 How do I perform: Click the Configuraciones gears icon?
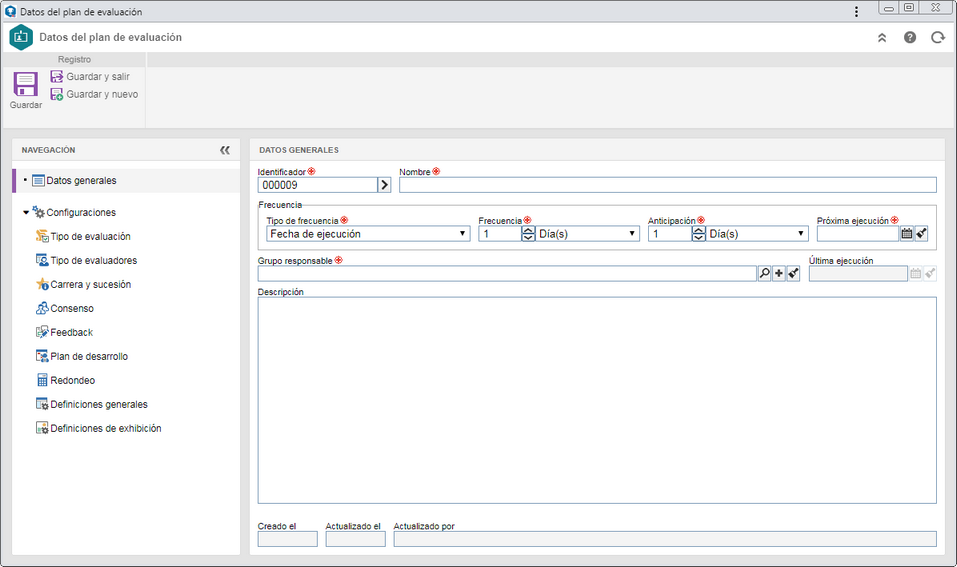(38, 212)
